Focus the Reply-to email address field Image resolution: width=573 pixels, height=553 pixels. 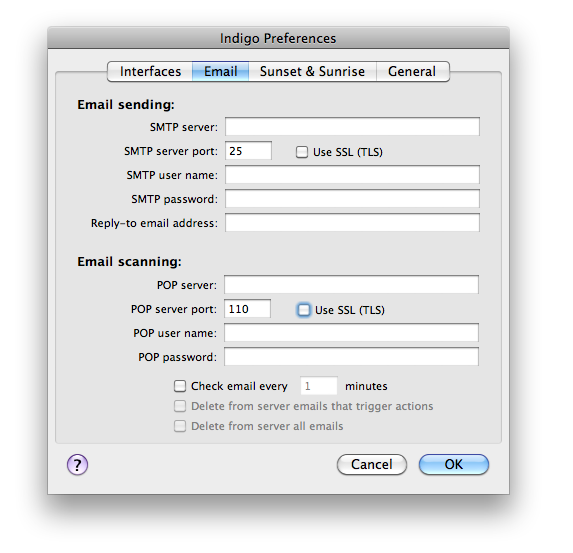352,223
